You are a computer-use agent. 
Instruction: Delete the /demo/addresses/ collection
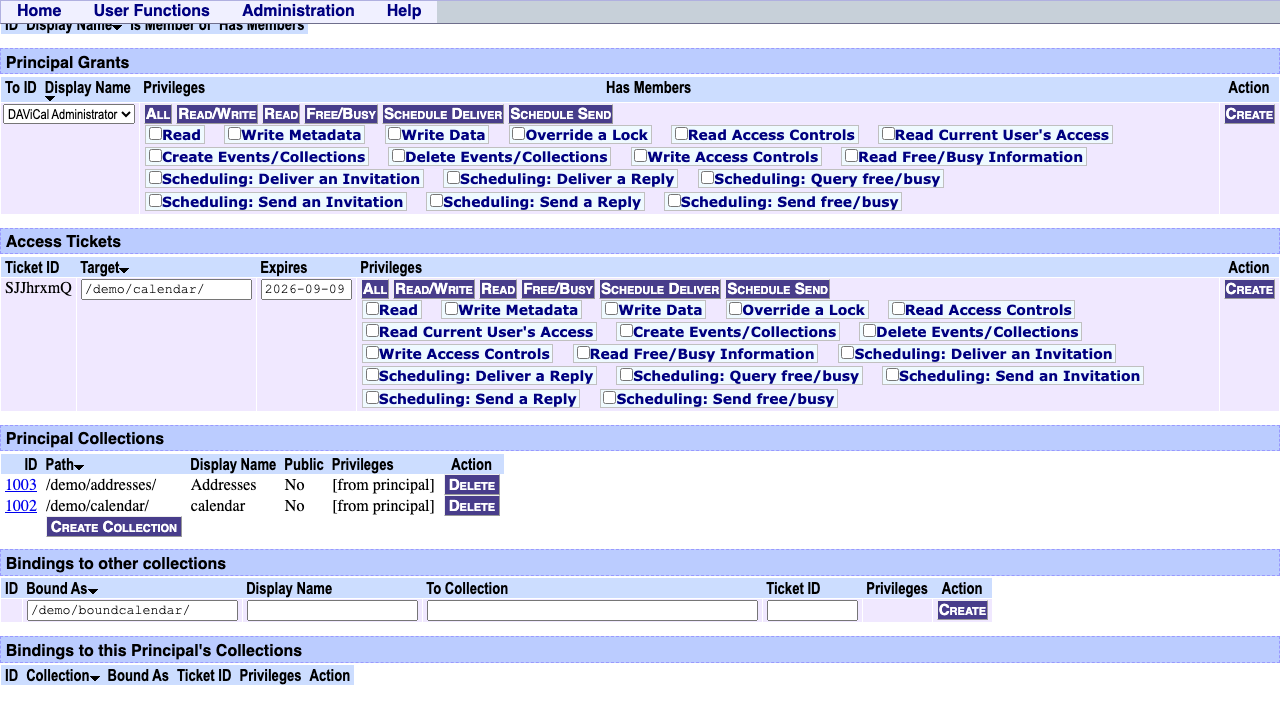pyautogui.click(x=472, y=485)
